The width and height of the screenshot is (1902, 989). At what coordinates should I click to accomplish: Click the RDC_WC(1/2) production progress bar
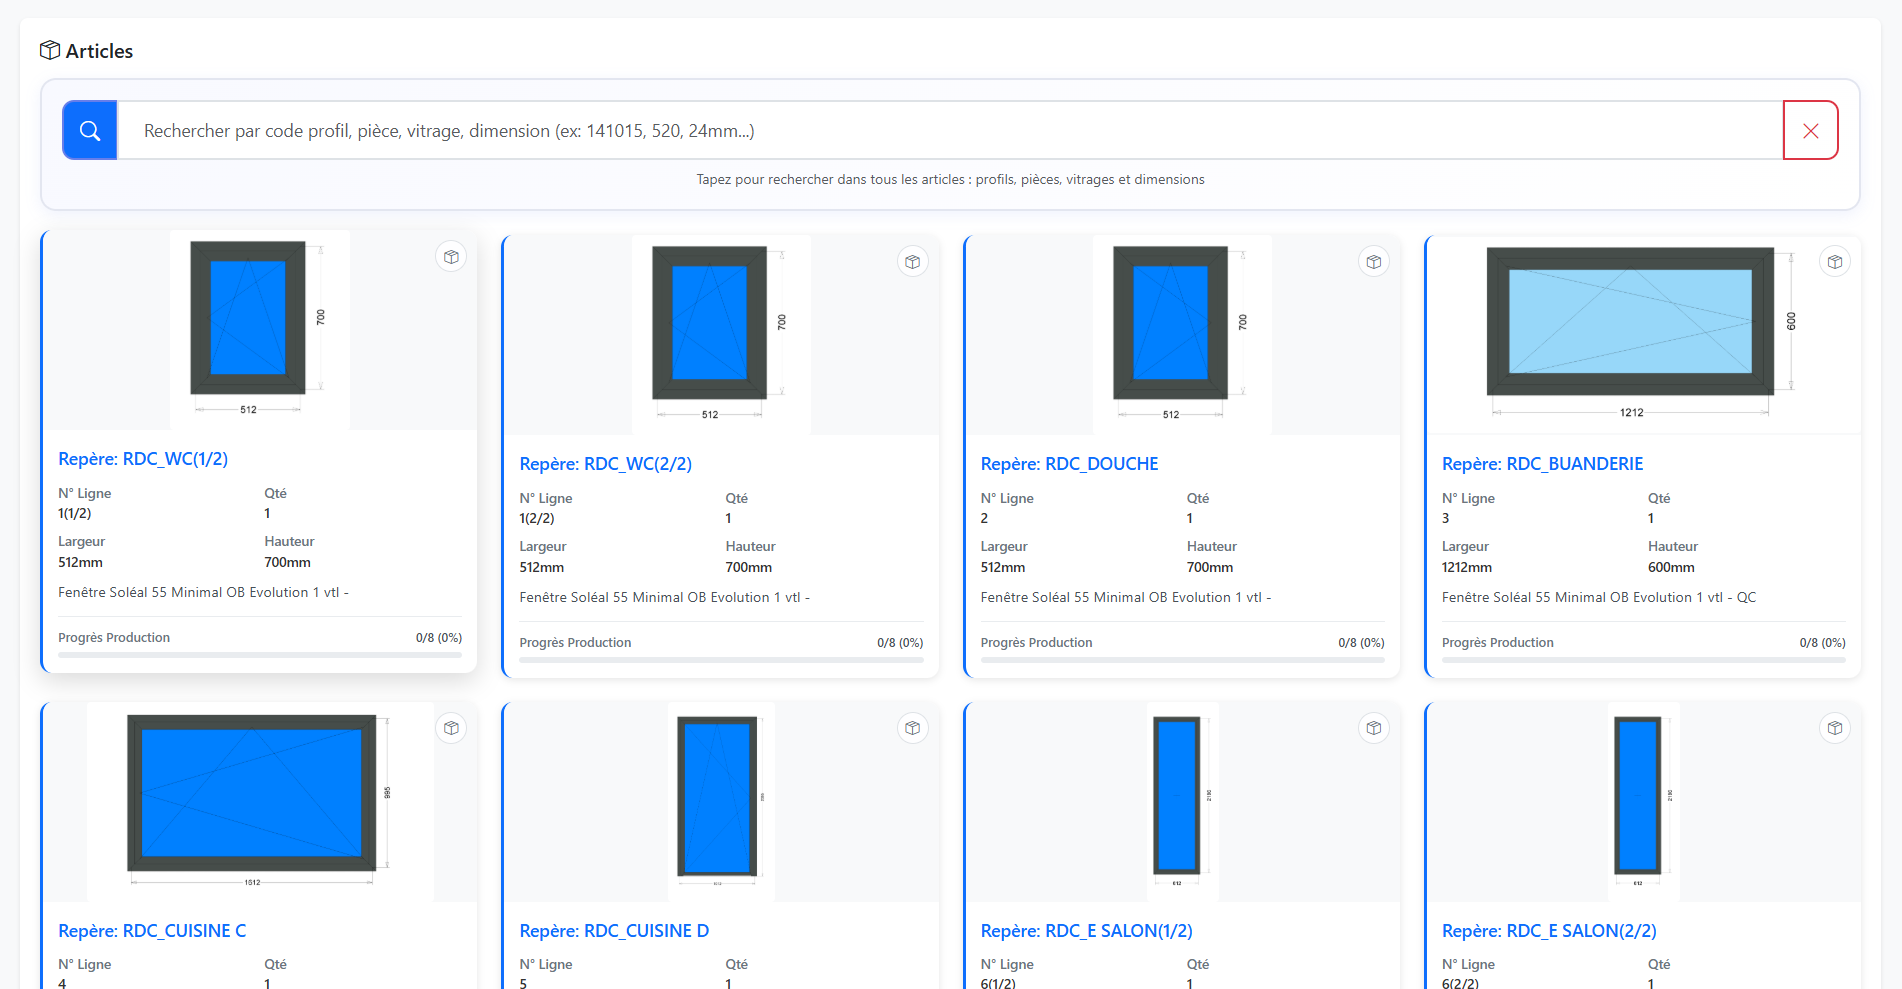(x=260, y=655)
